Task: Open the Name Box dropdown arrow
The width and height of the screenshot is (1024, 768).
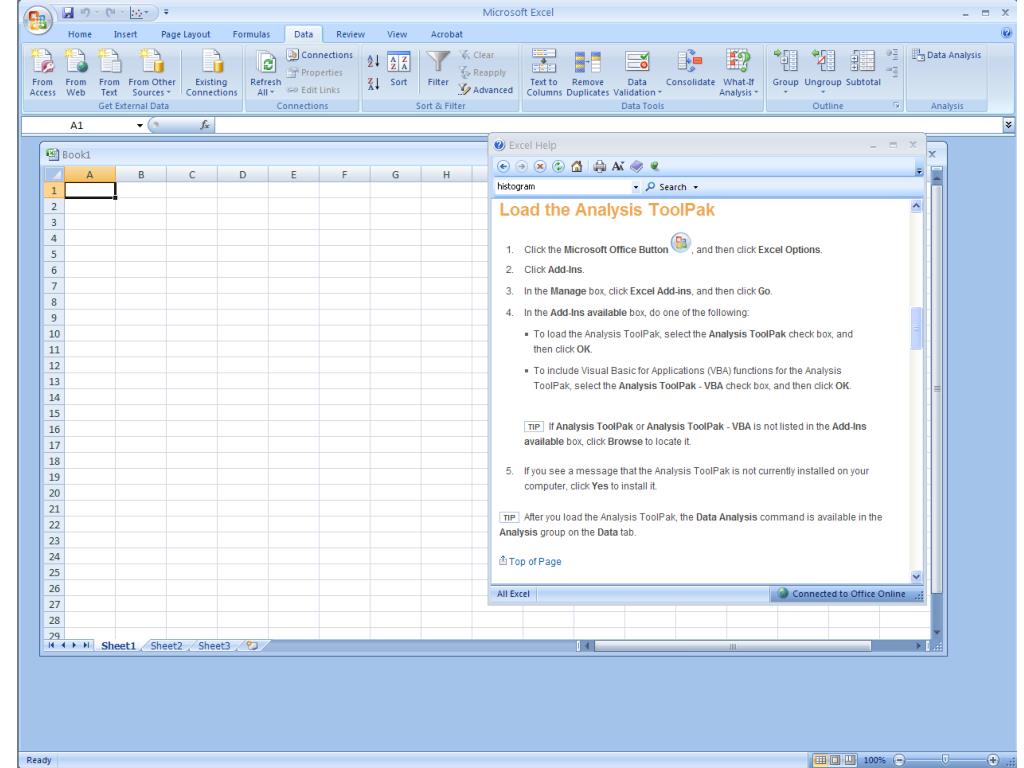Action: tap(140, 125)
